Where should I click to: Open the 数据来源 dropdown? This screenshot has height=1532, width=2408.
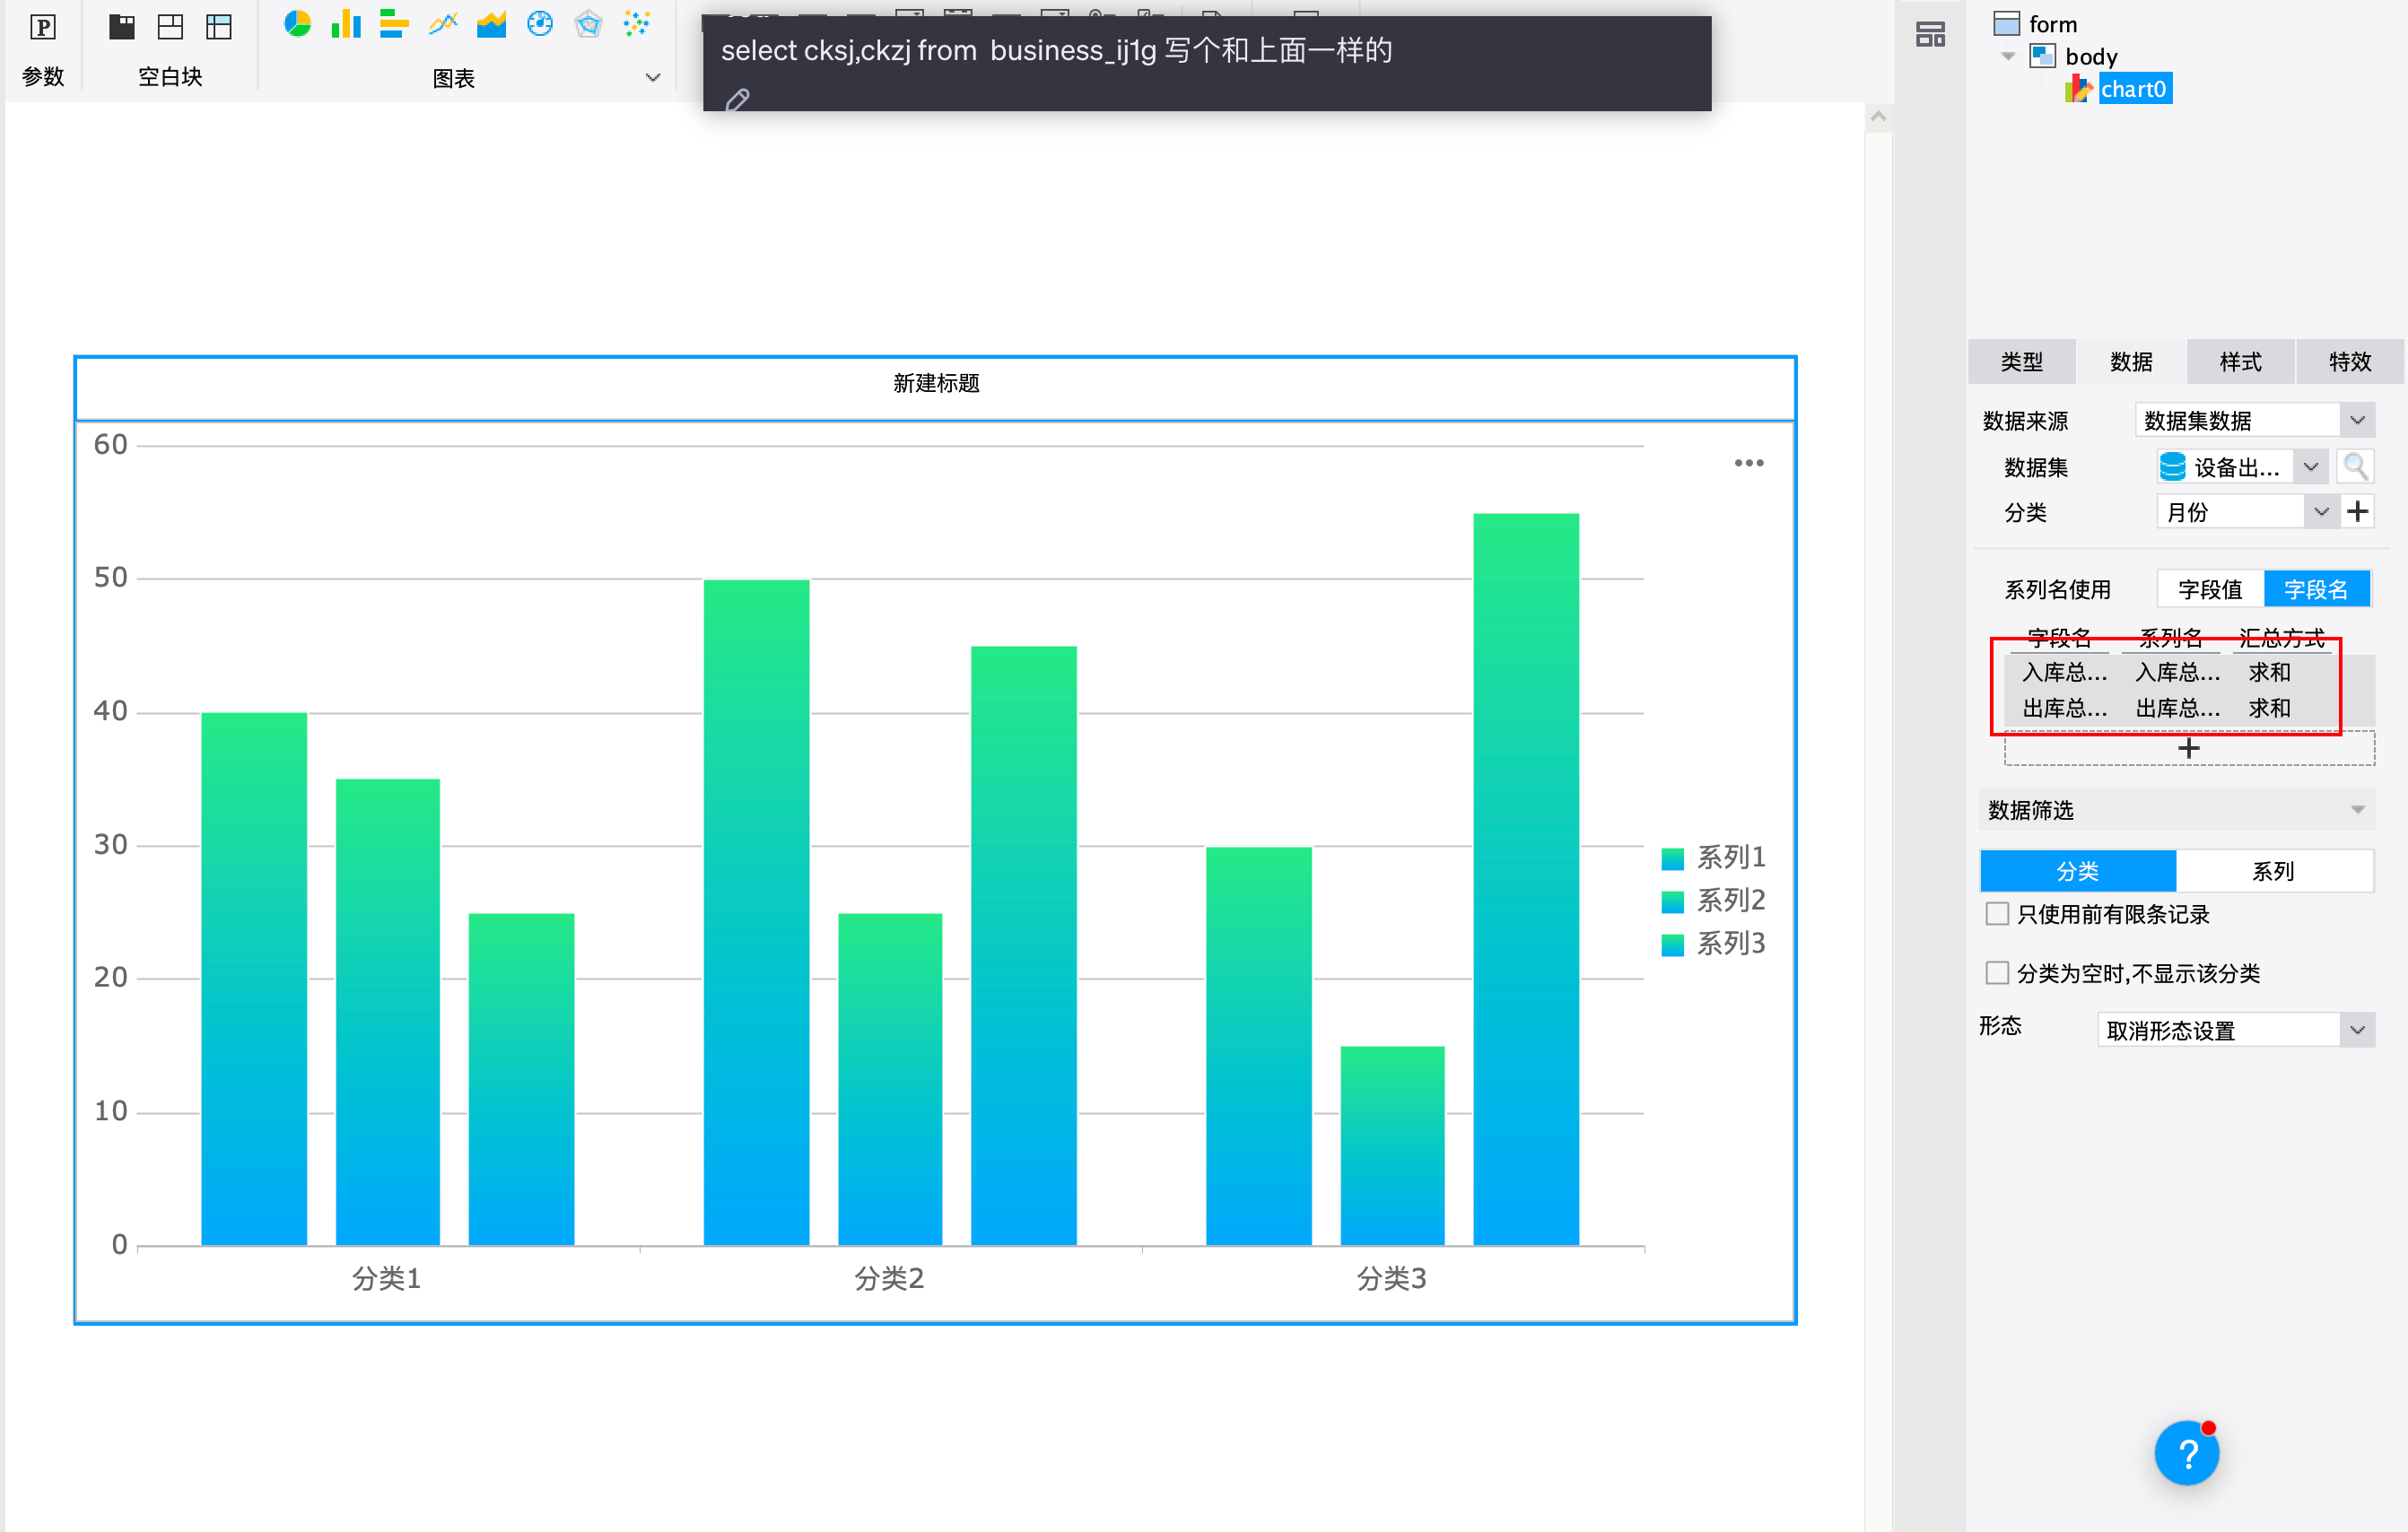(x=2255, y=420)
